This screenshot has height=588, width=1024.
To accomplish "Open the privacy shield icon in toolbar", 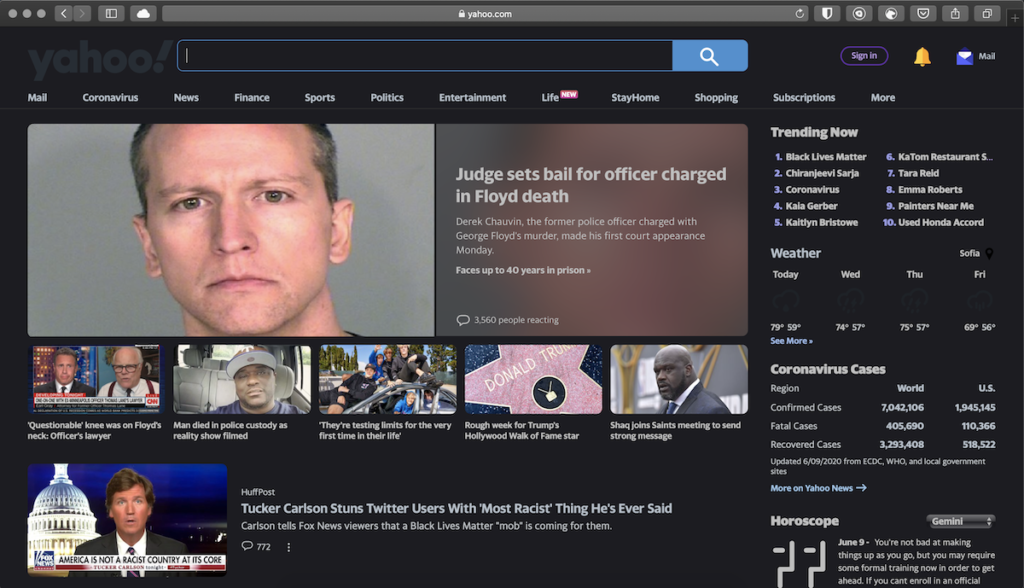I will 826,14.
